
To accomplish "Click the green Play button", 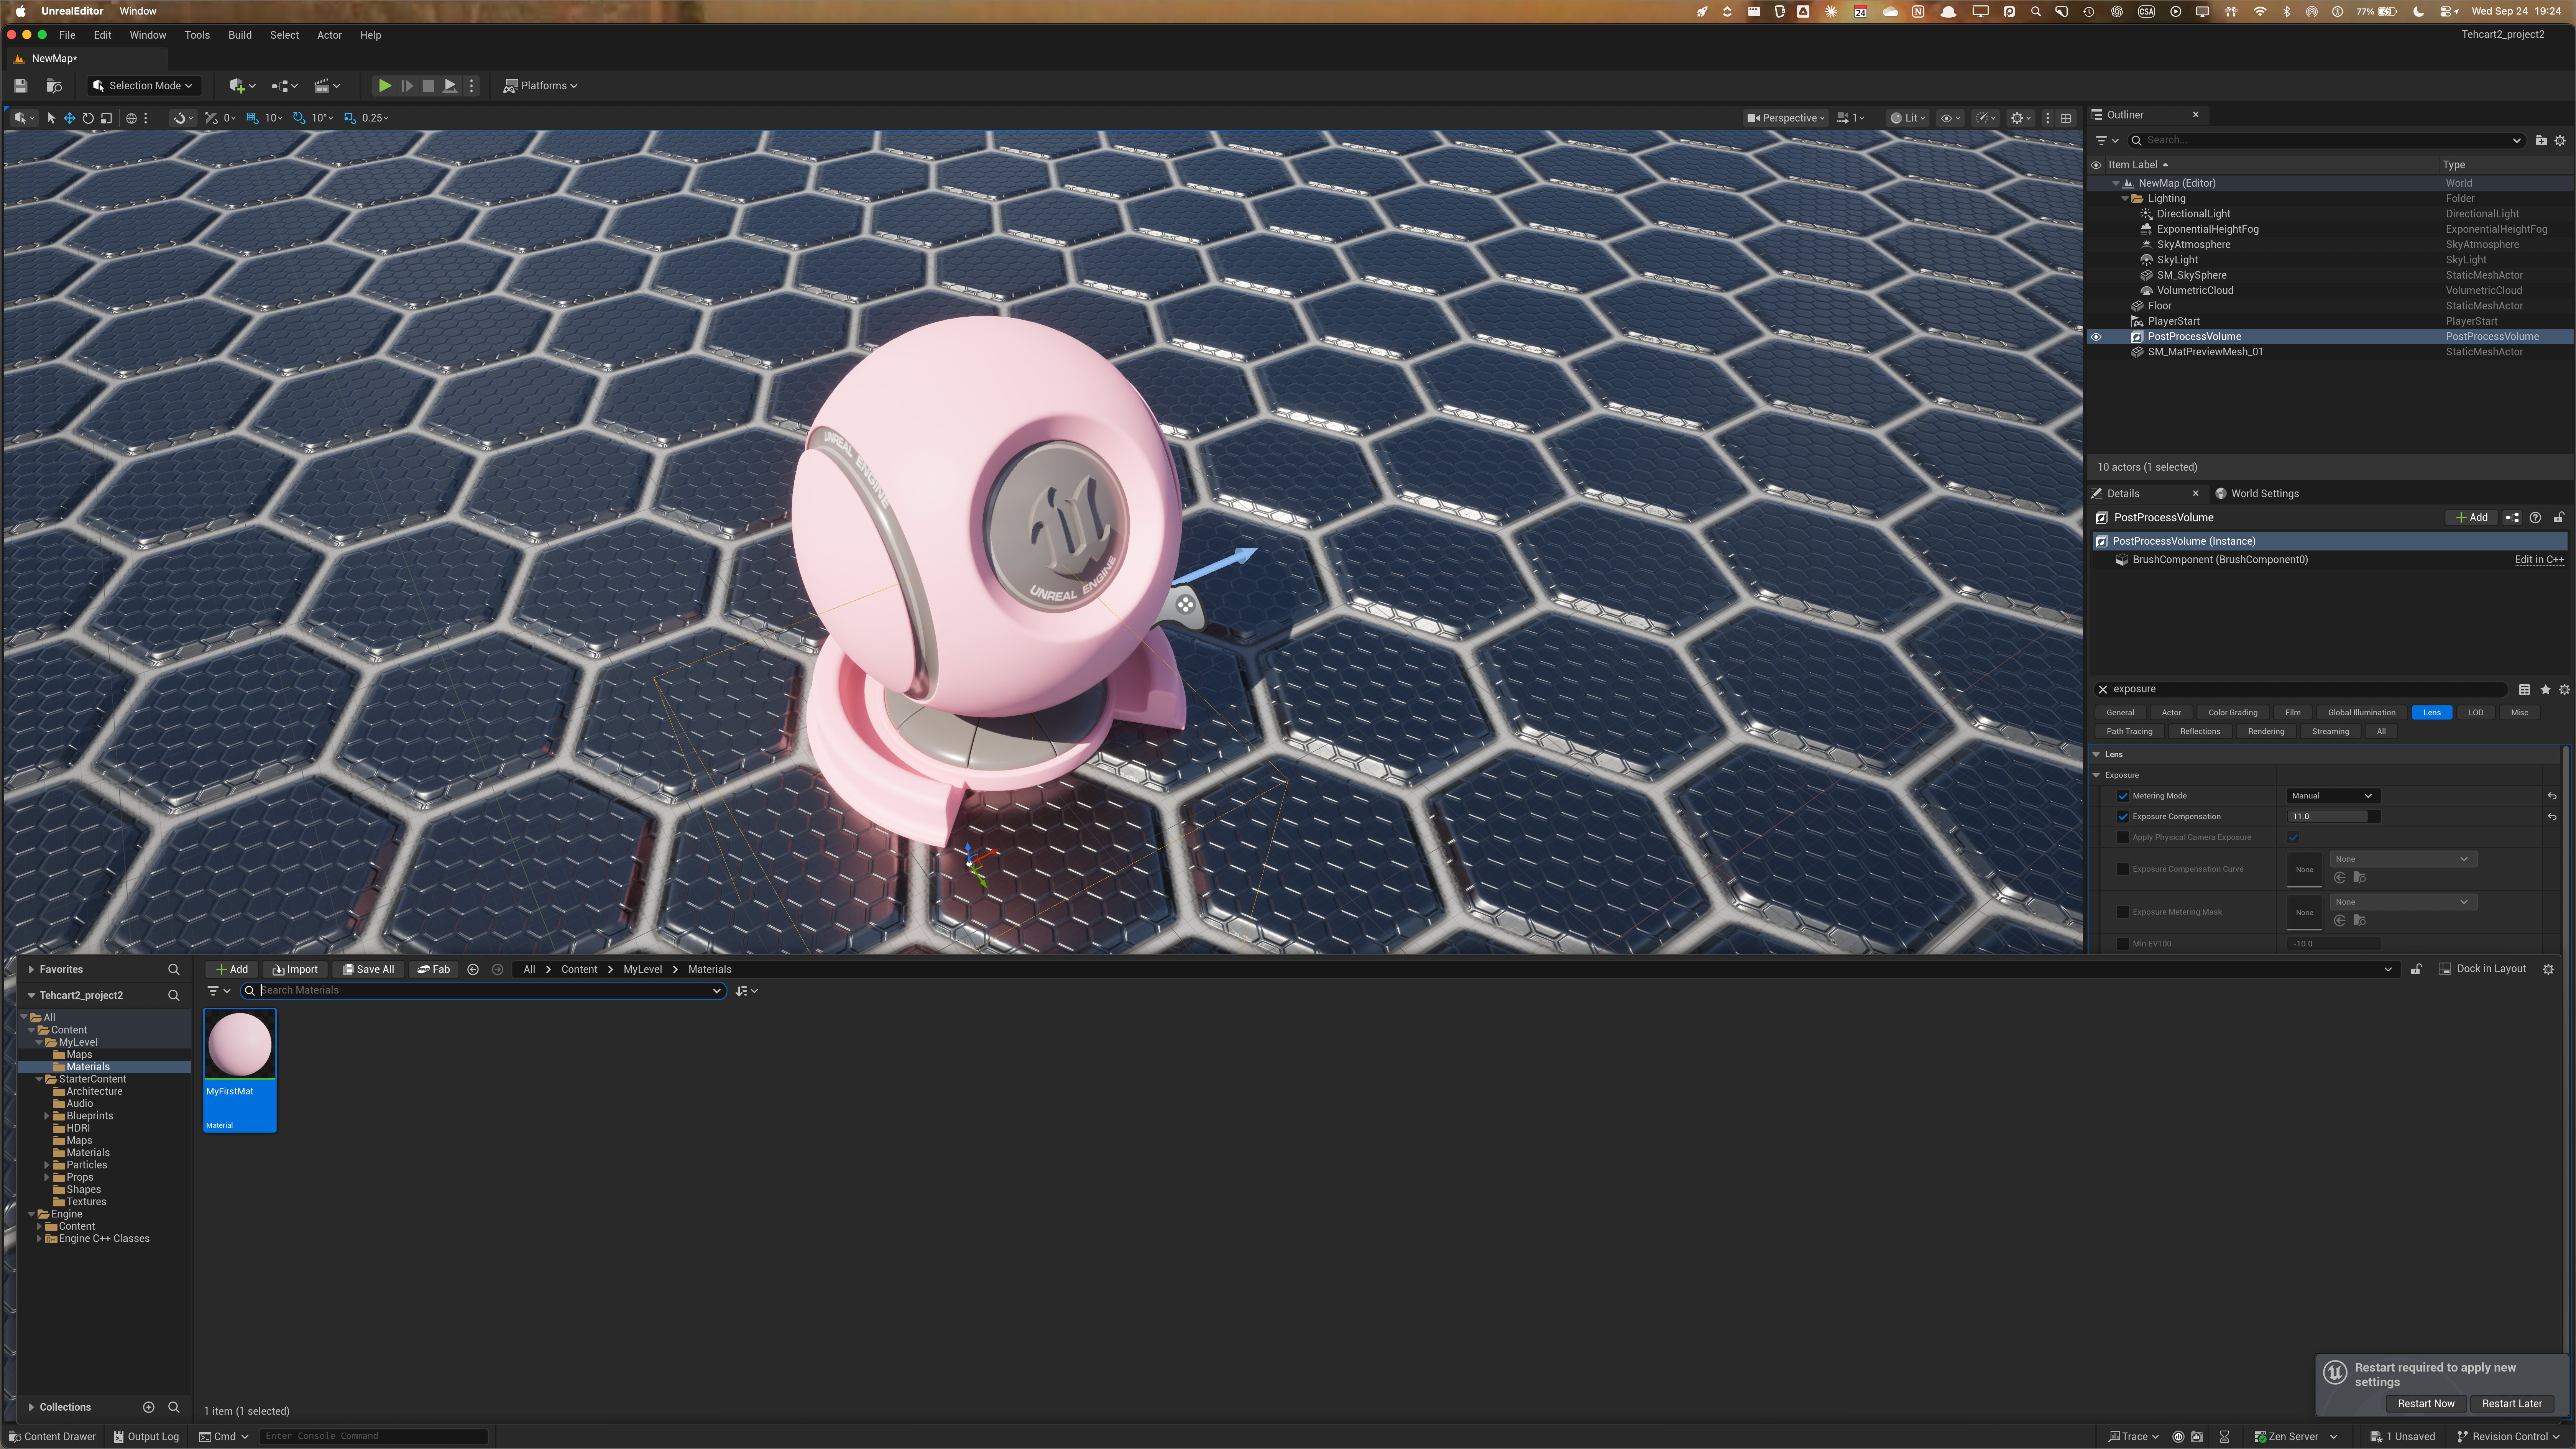I will point(384,86).
